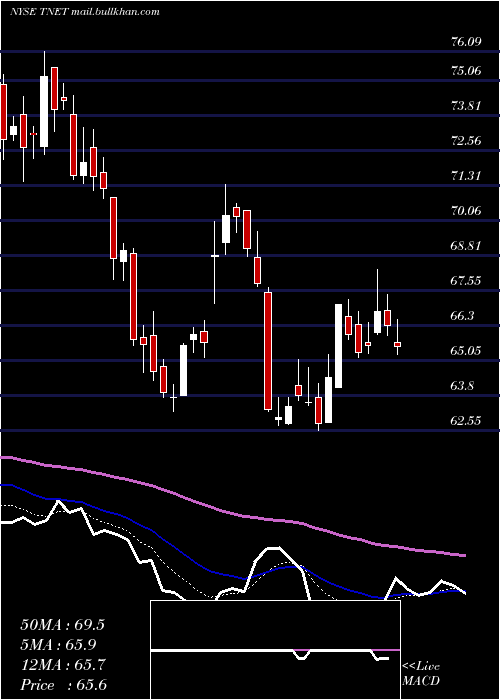Click the 63.8 price label

tap(462, 385)
